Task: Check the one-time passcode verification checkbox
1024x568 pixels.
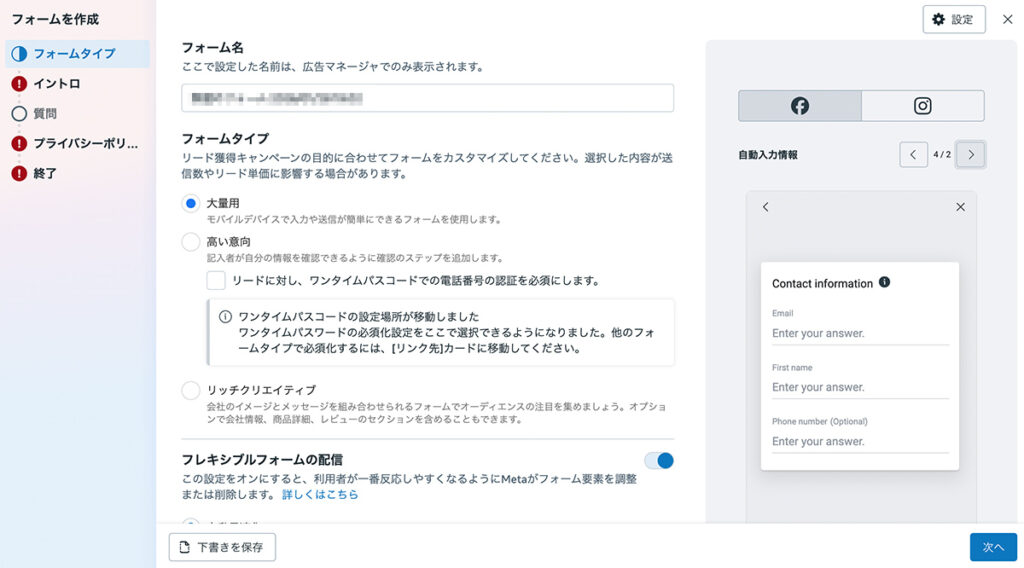Action: coord(216,281)
